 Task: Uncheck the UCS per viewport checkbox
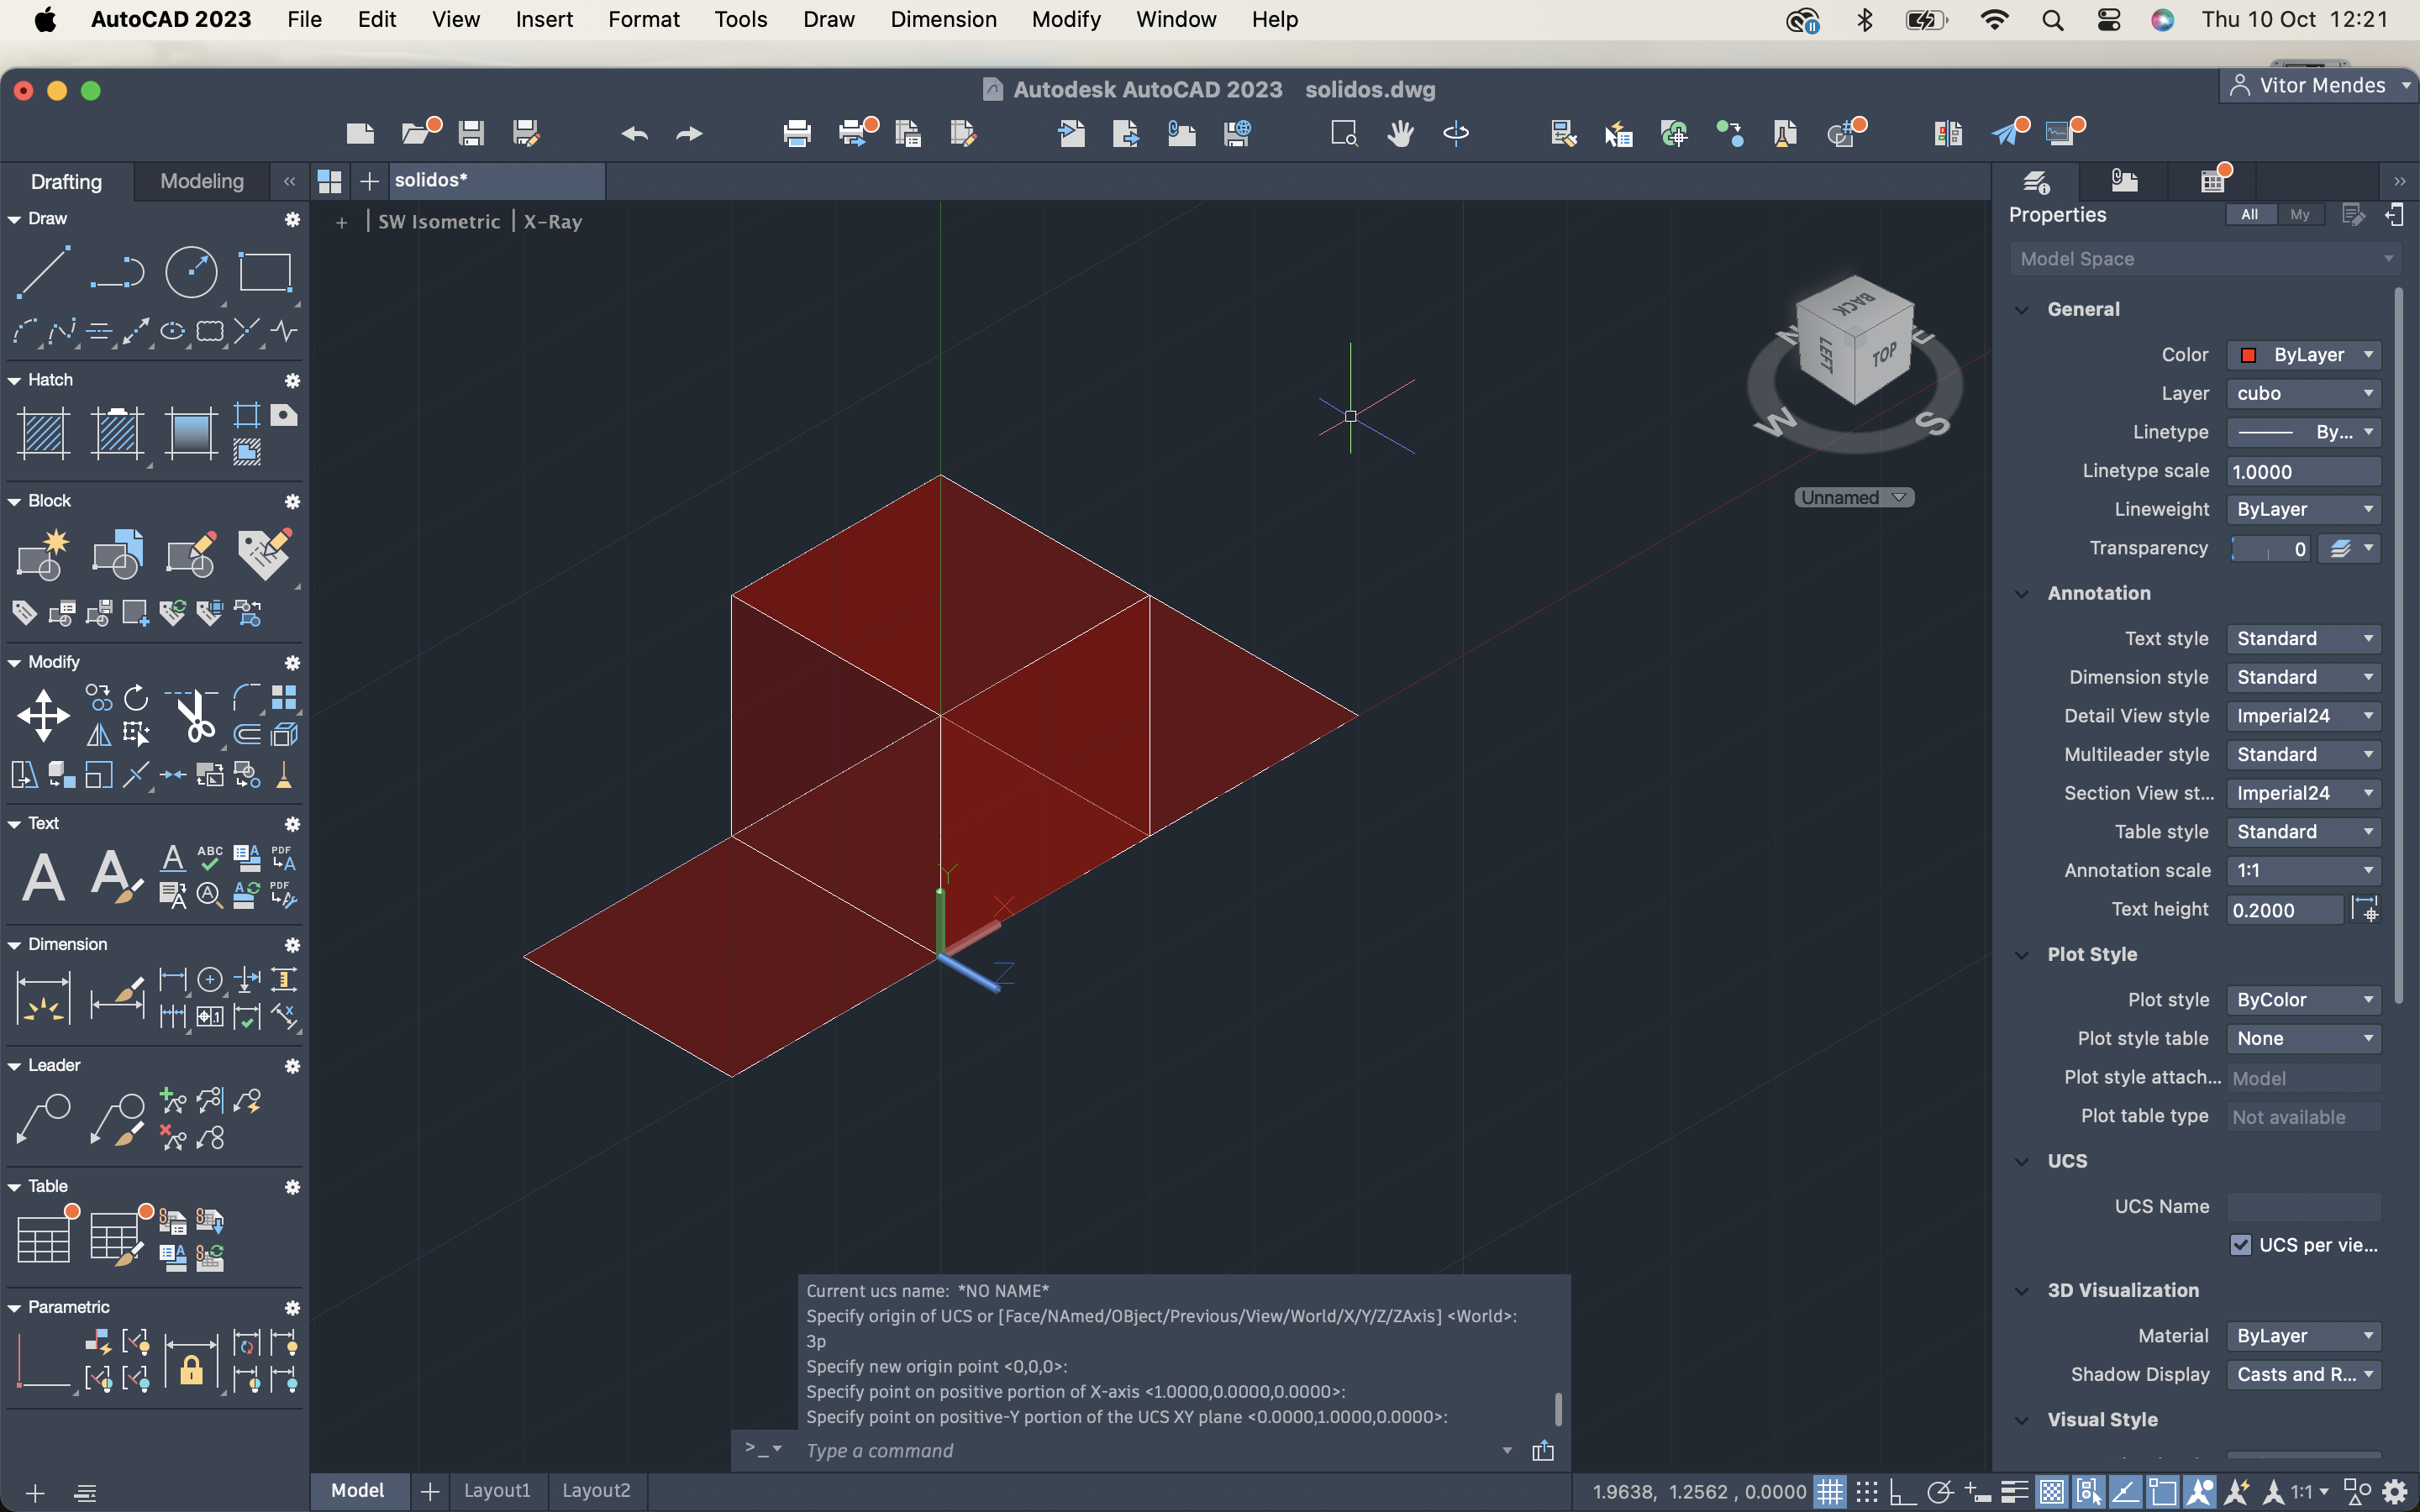(2240, 1245)
